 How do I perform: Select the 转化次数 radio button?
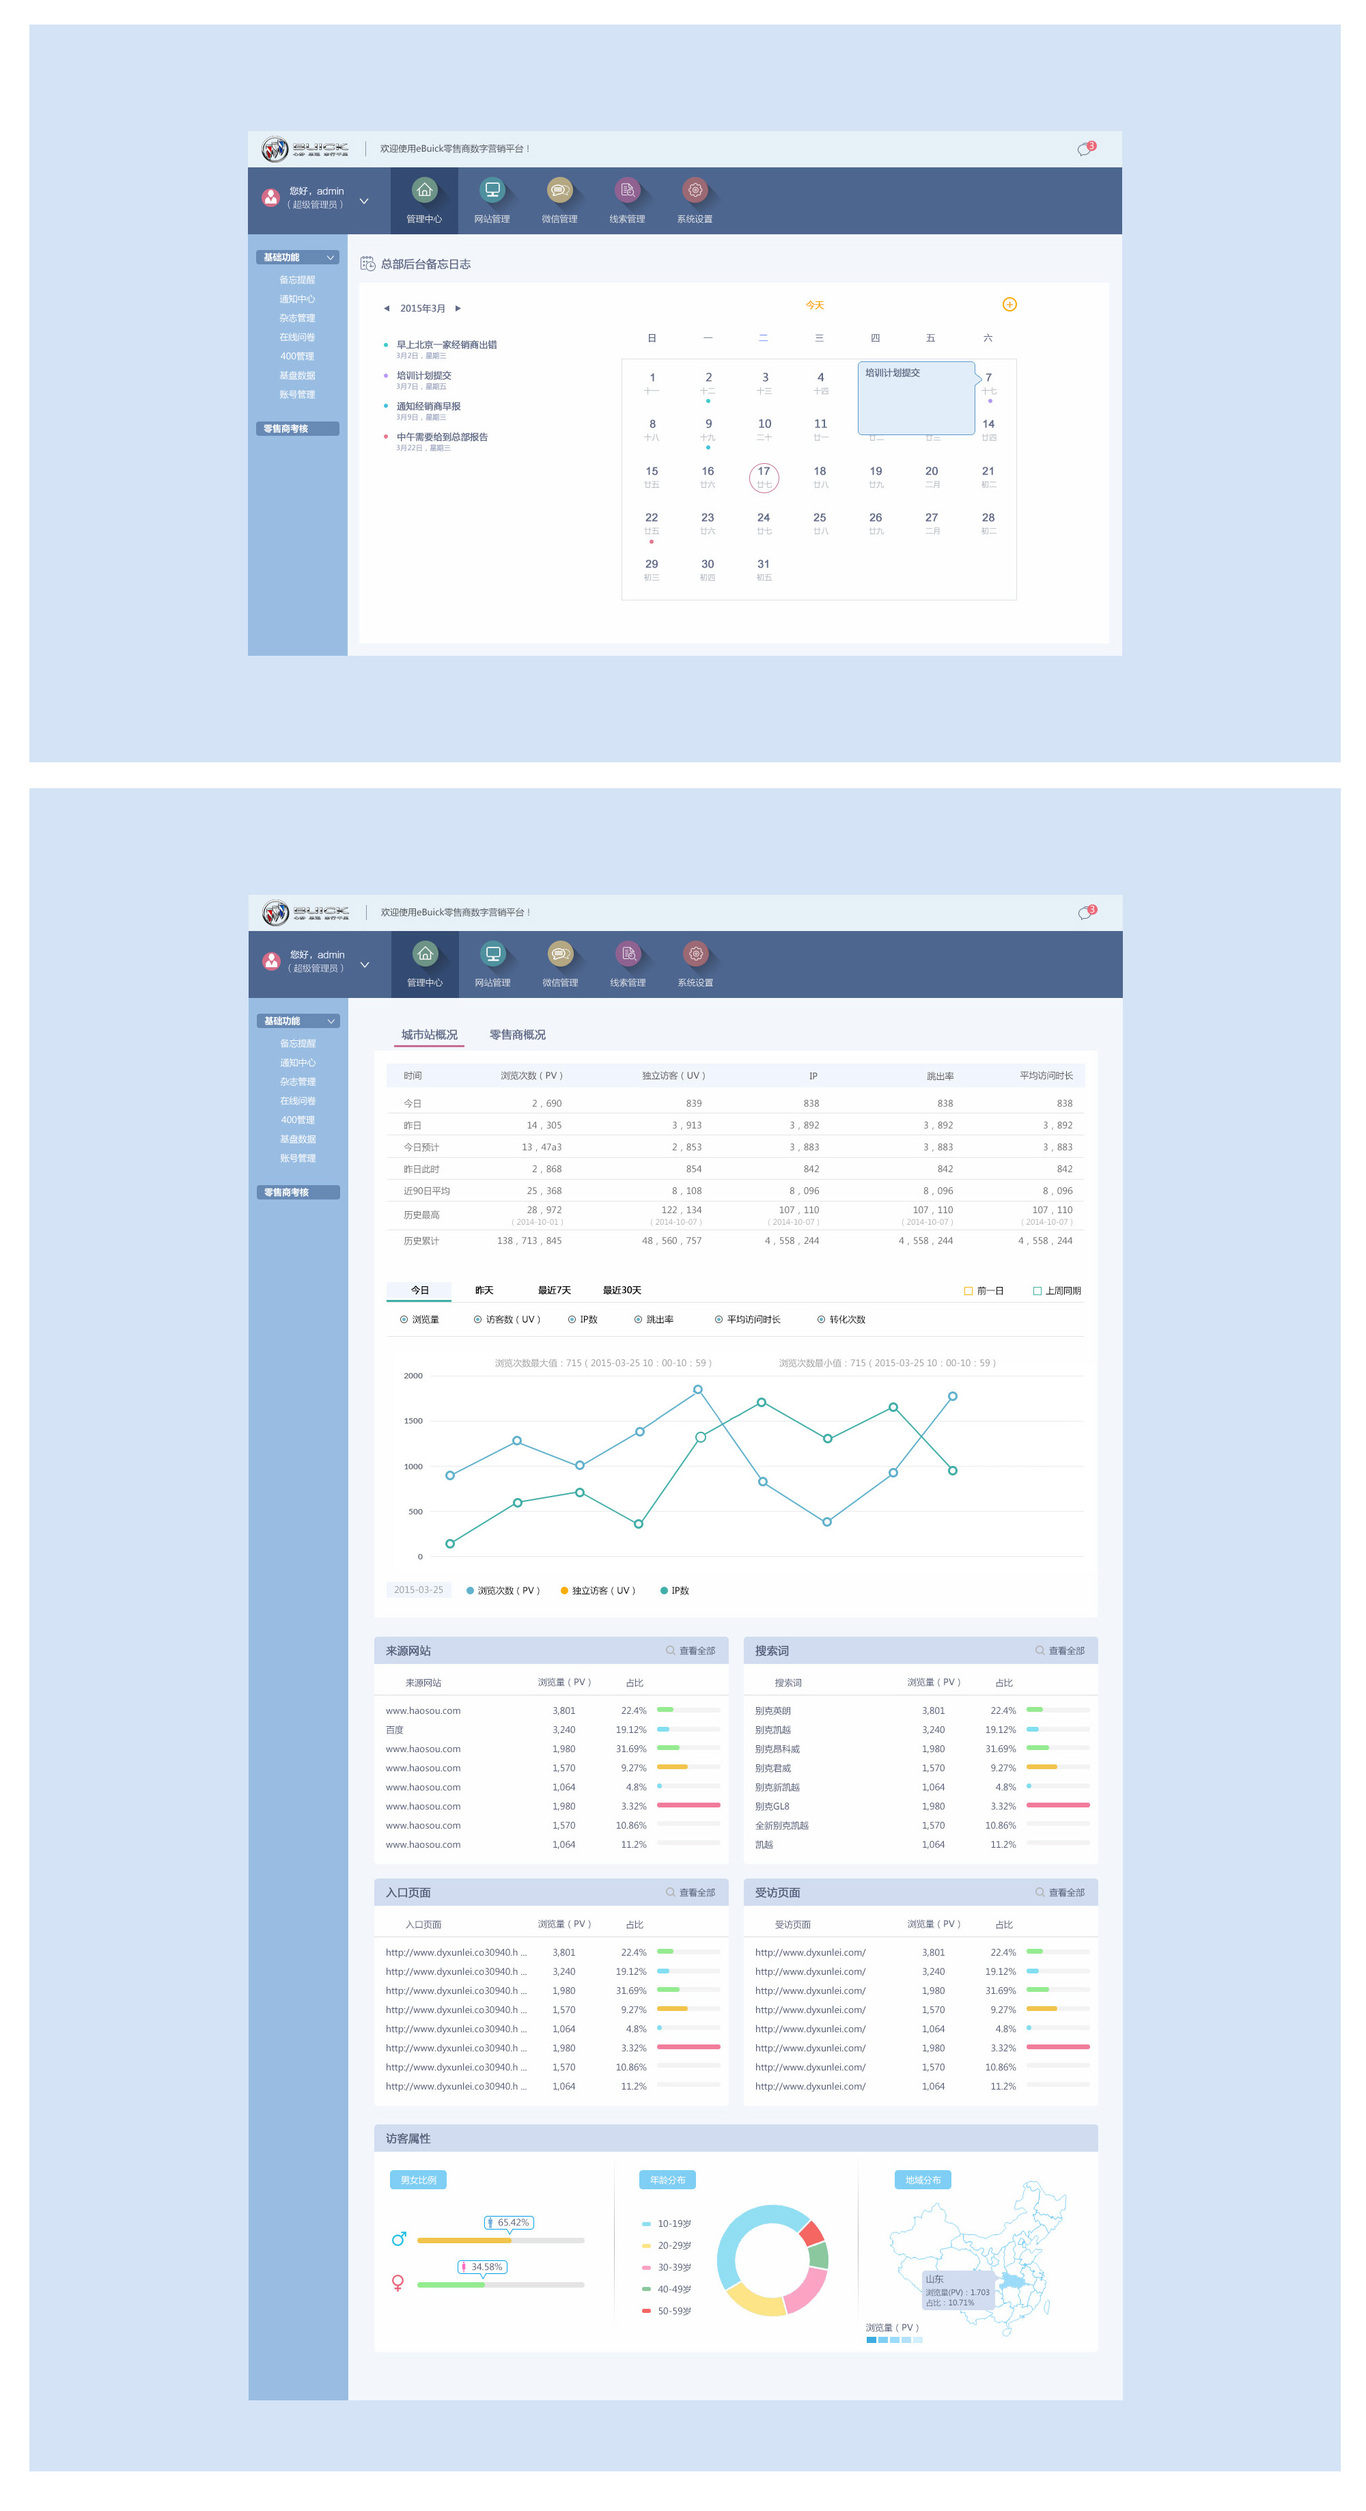[x=820, y=1320]
